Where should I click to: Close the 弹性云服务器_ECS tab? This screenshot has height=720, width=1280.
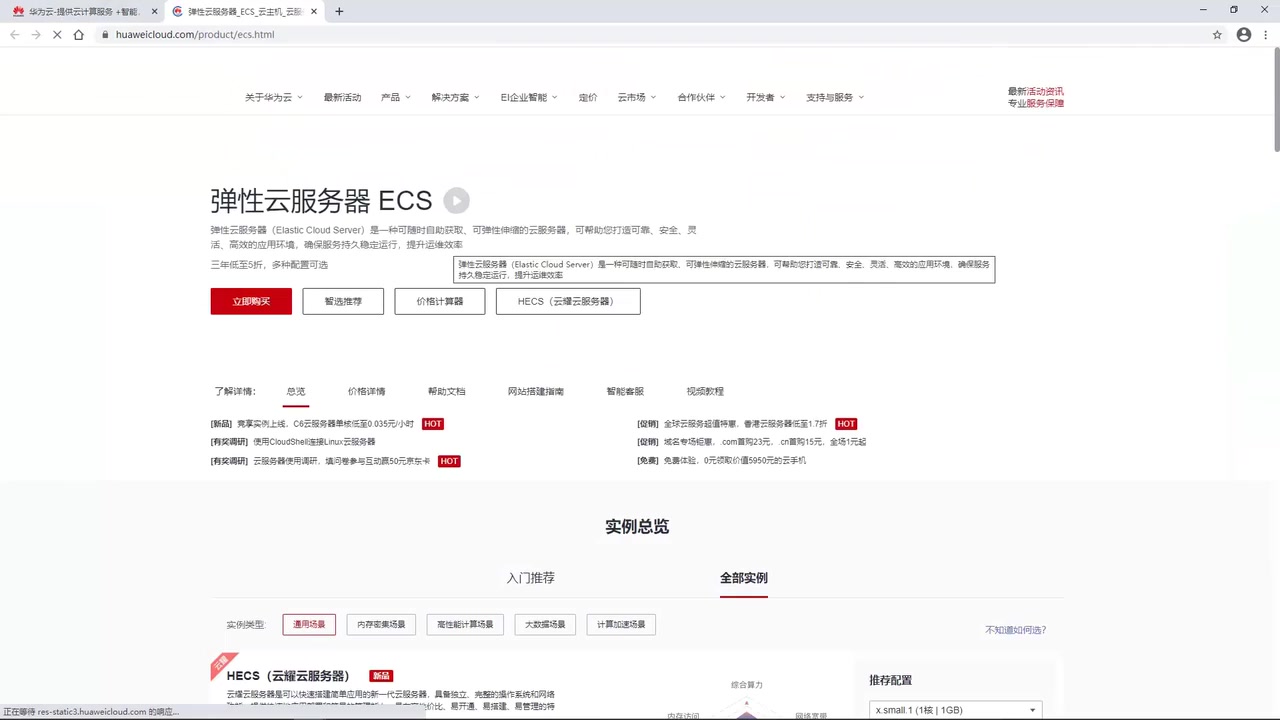(314, 11)
